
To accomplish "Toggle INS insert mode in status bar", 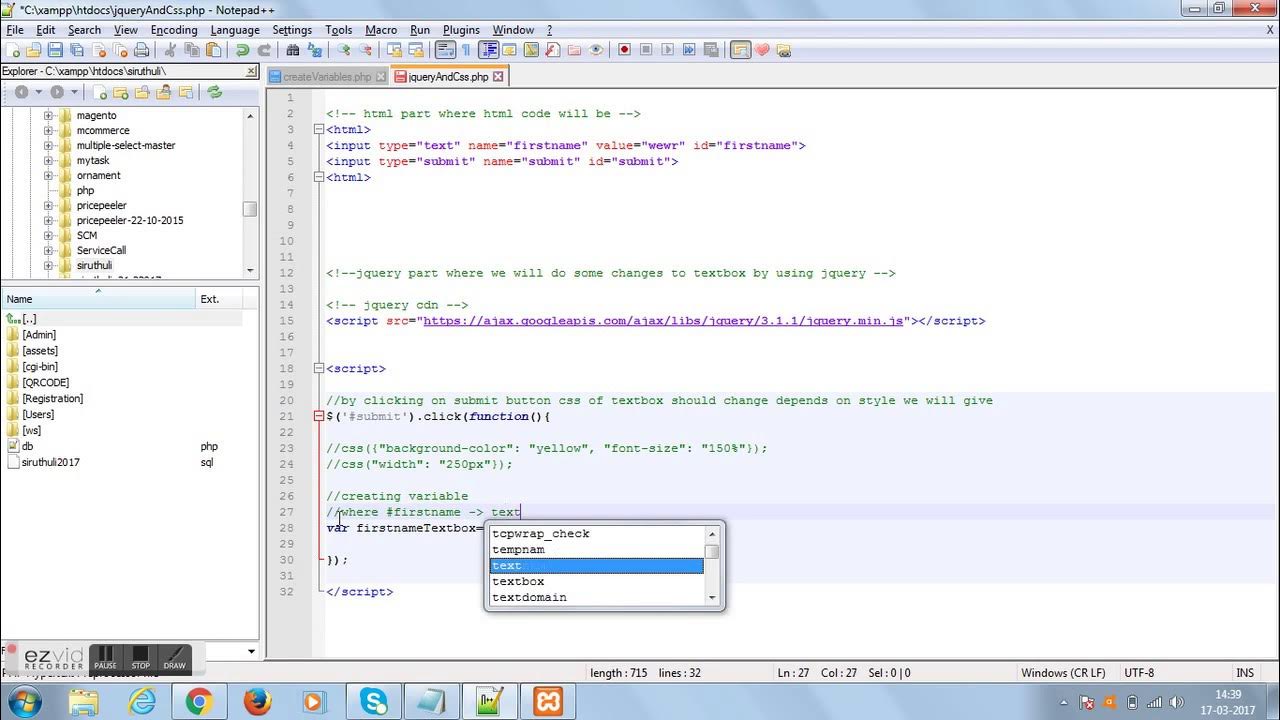I will pyautogui.click(x=1245, y=673).
